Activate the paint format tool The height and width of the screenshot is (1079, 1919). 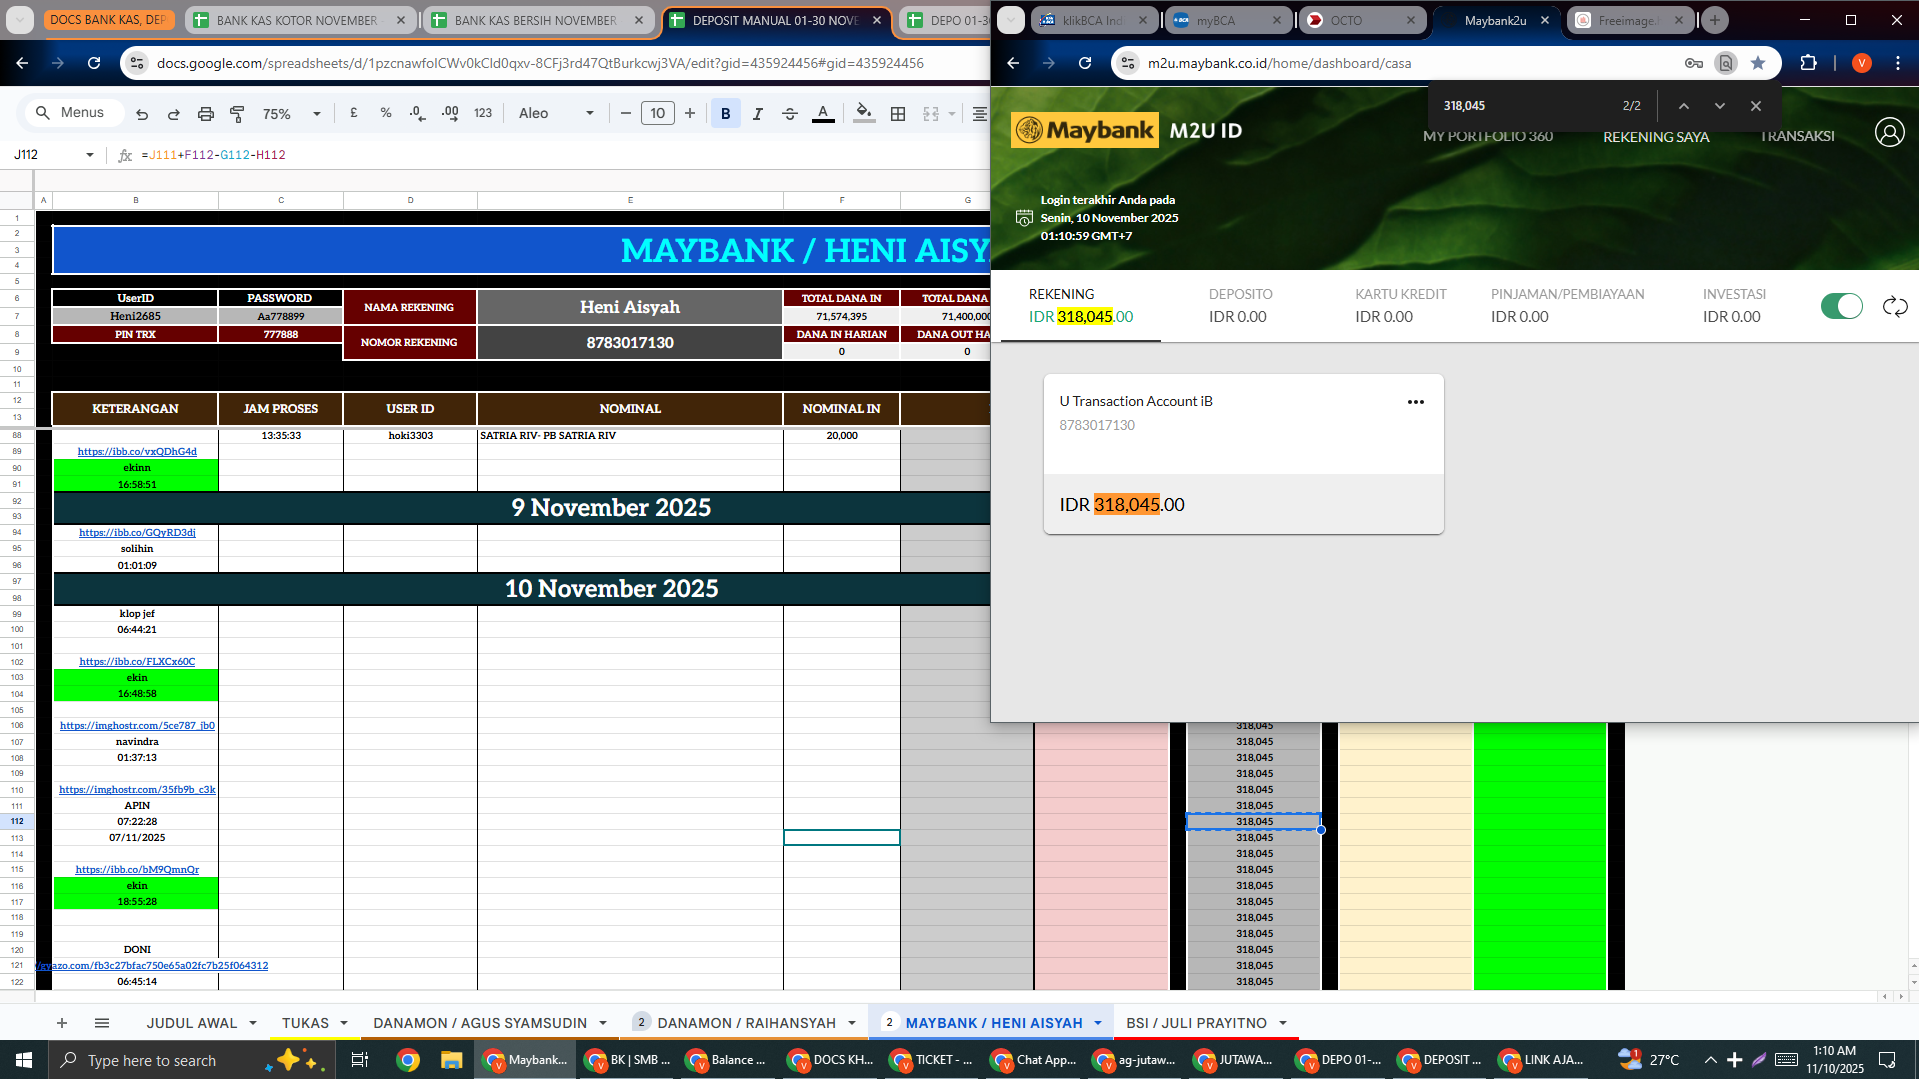click(237, 114)
